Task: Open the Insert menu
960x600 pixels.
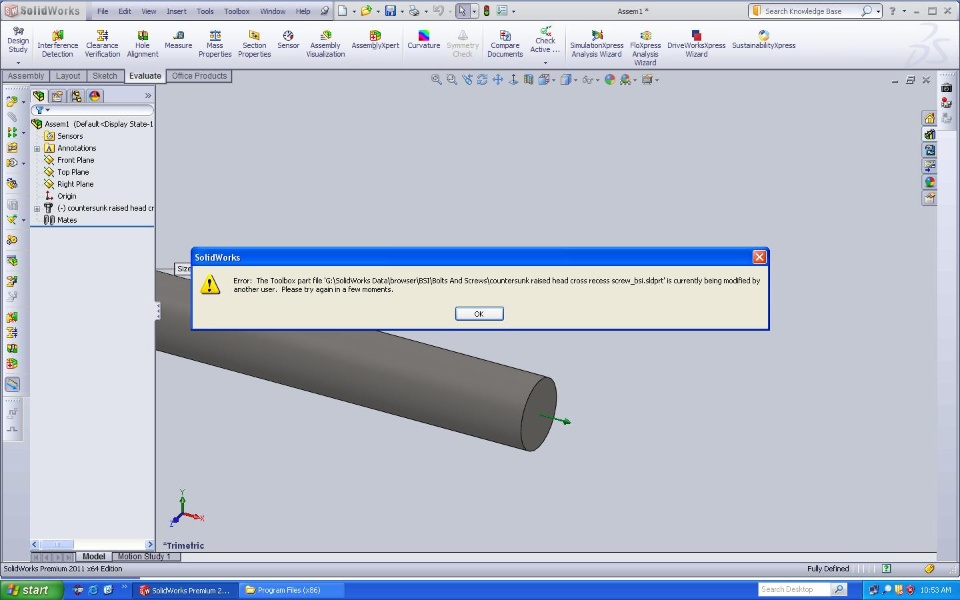Action: tap(176, 11)
